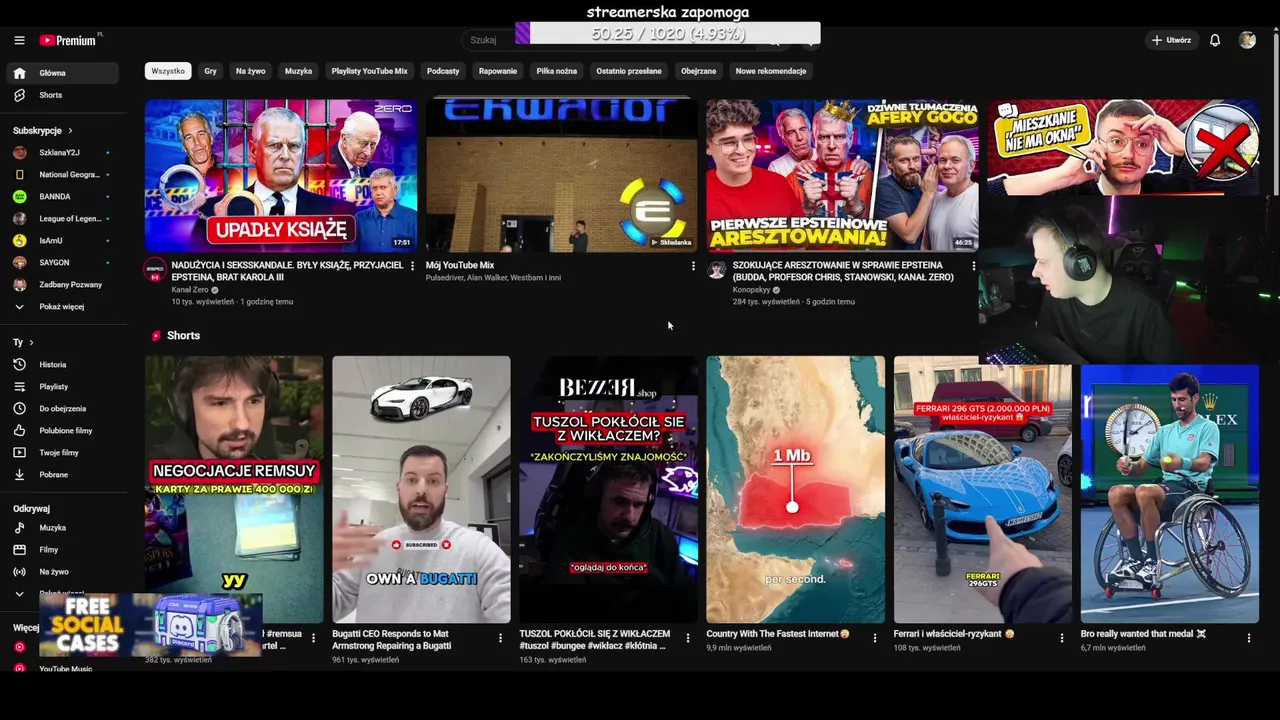The height and width of the screenshot is (720, 1280).
Task: Select the Piłka nożna filter chip
Action: [556, 71]
